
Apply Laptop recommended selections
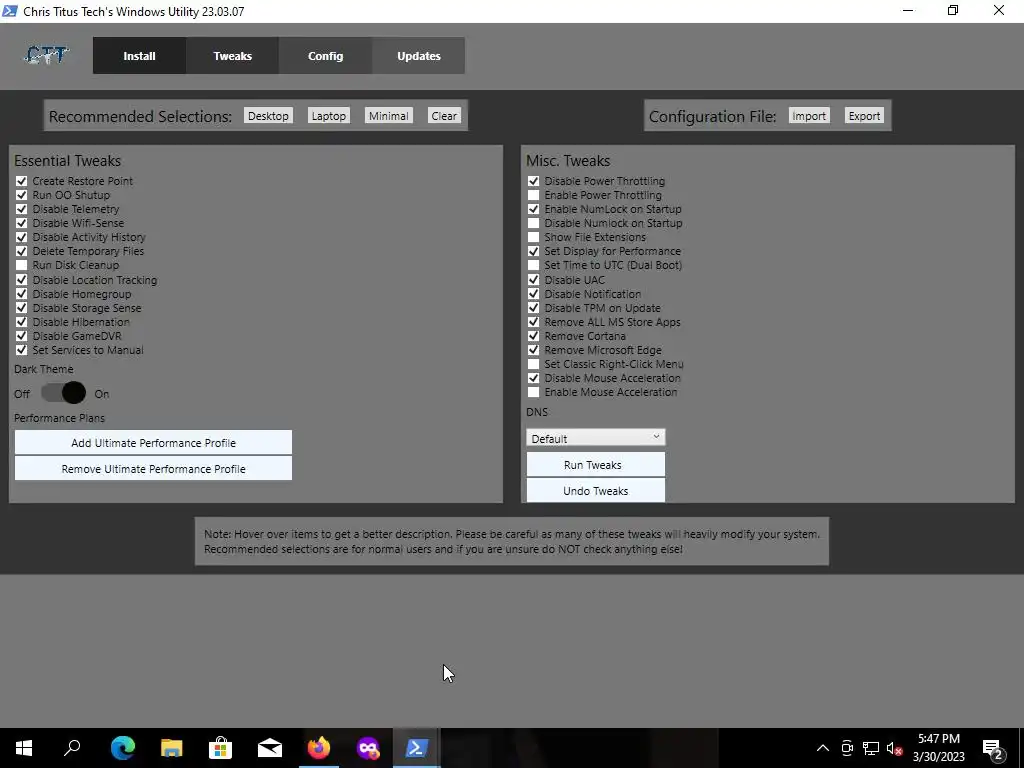pyautogui.click(x=328, y=116)
